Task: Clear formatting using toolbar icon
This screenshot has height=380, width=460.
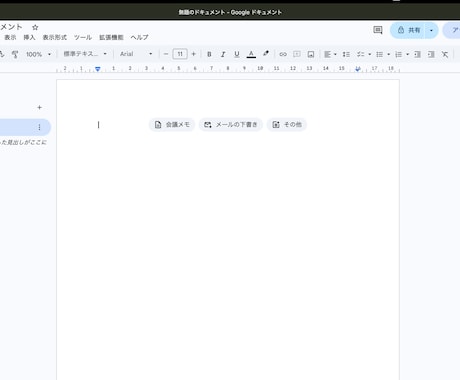Action: (x=445, y=54)
